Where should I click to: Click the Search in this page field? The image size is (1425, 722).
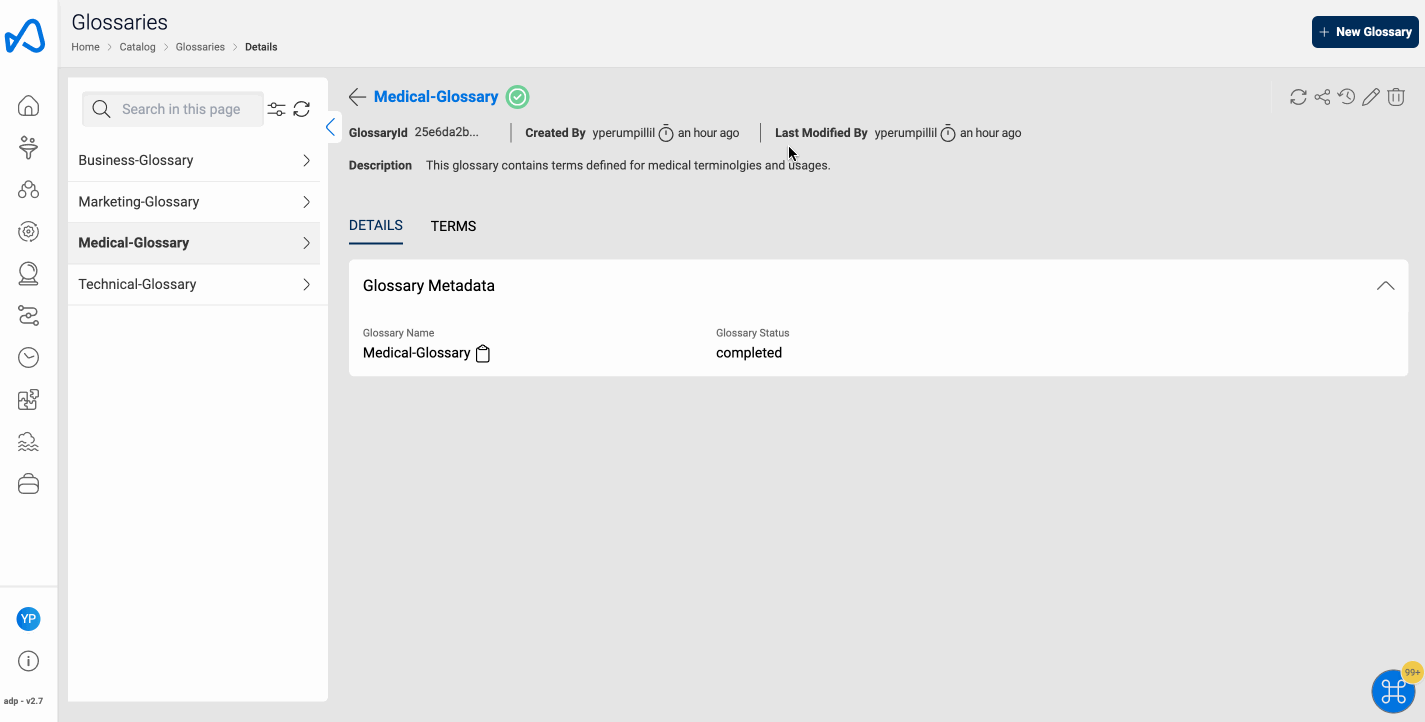tap(173, 109)
